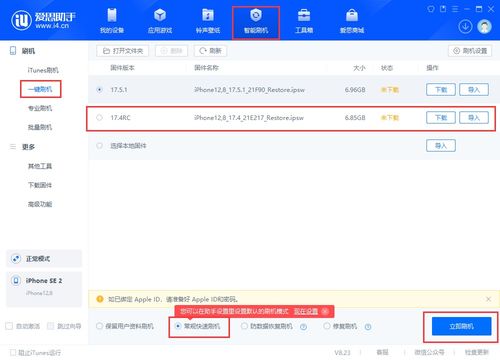
Task: Click the 固件名称 column header
Action: click(x=206, y=68)
